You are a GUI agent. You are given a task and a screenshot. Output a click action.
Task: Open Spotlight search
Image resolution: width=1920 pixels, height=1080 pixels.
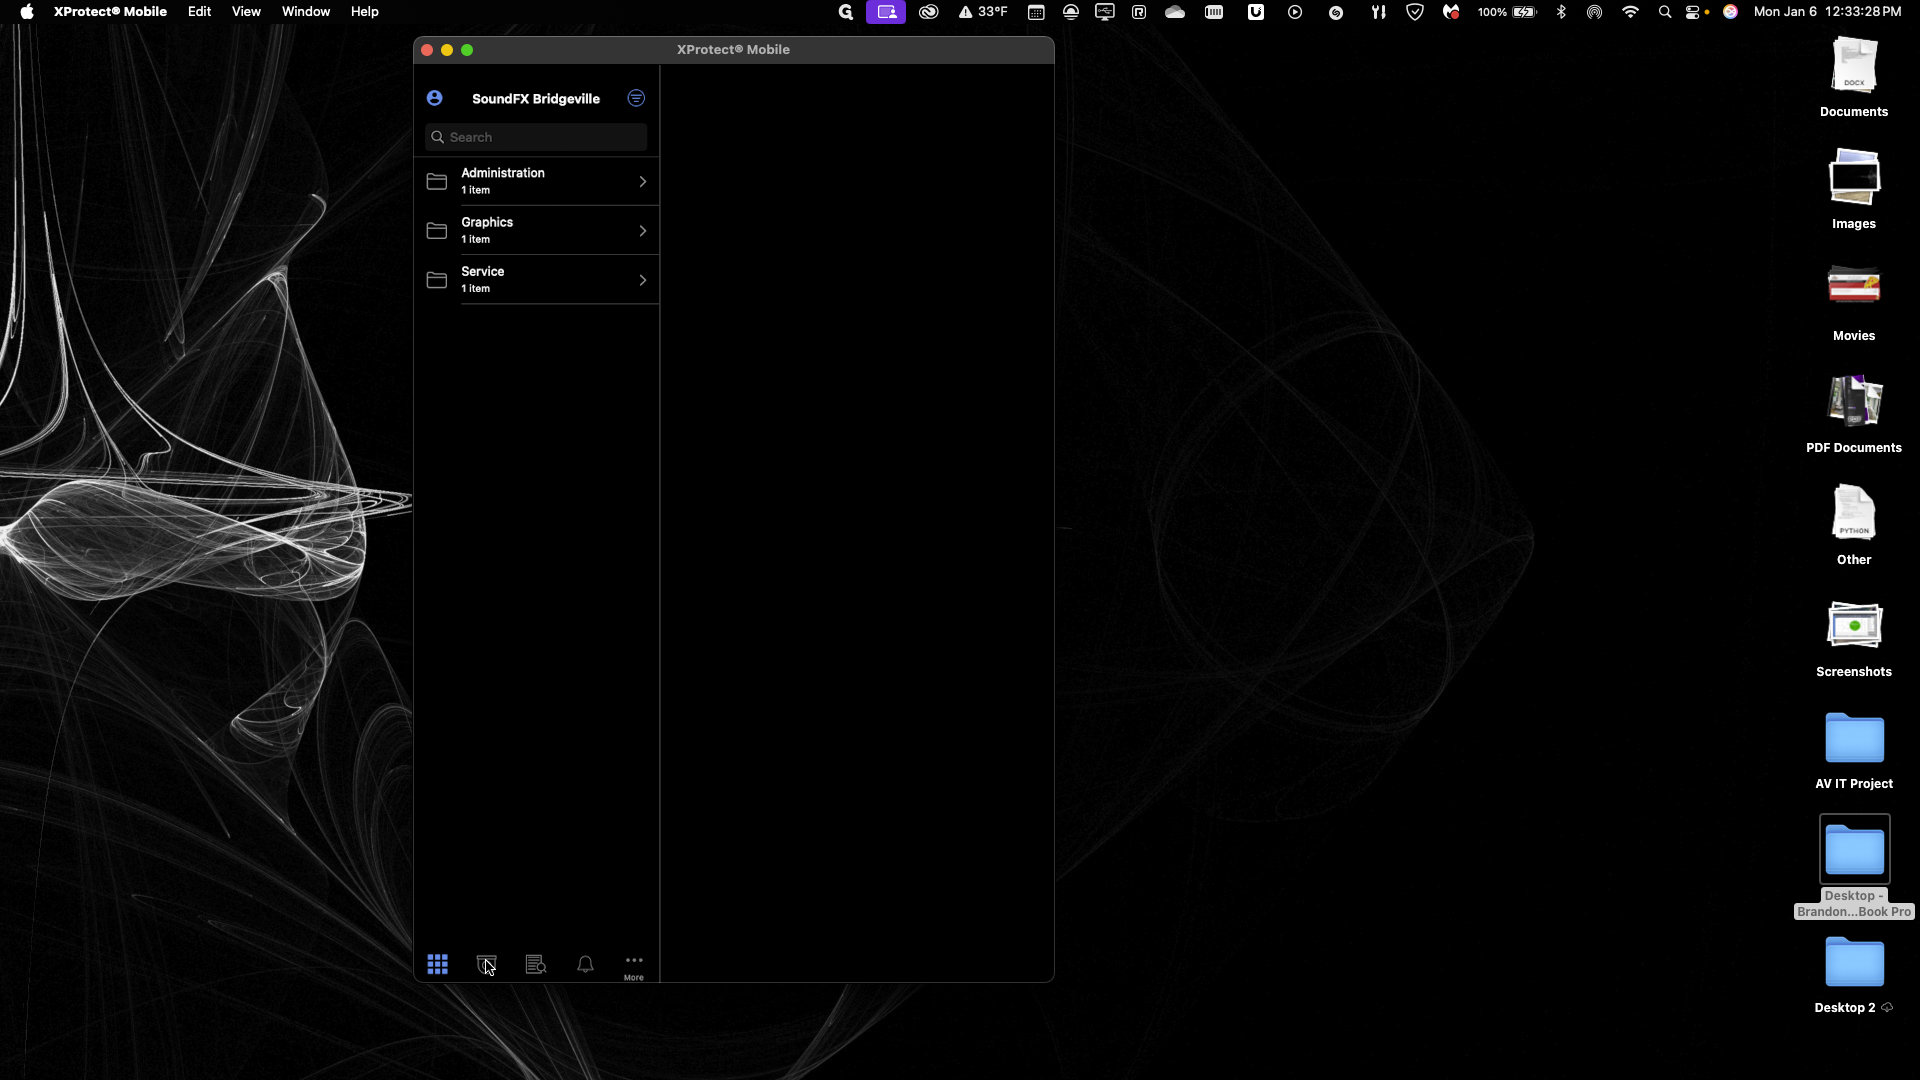[x=1665, y=12]
